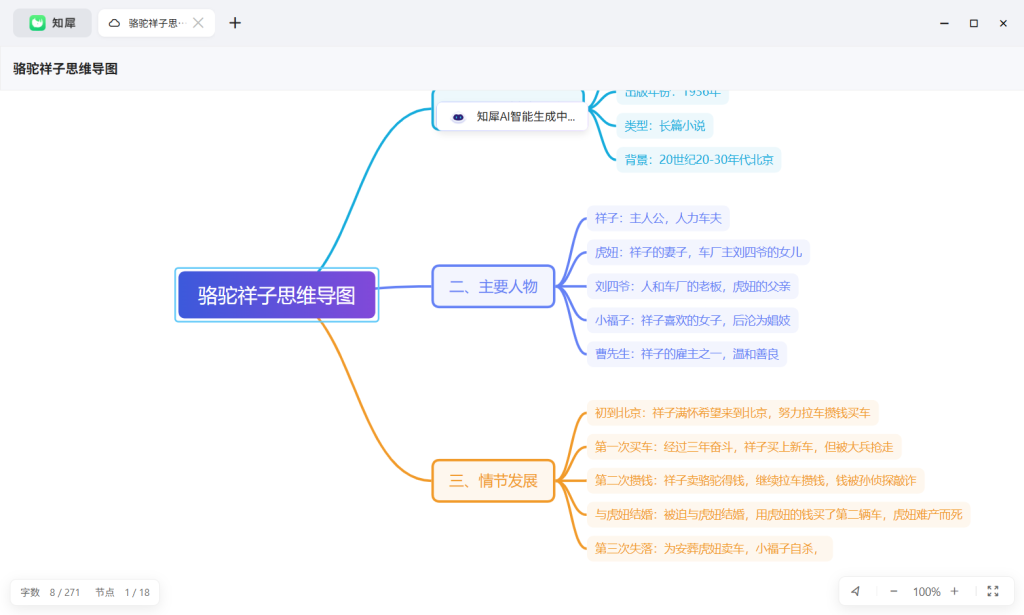The image size is (1024, 615).
Task: Click the 100% zoom level value
Action: [x=926, y=591]
